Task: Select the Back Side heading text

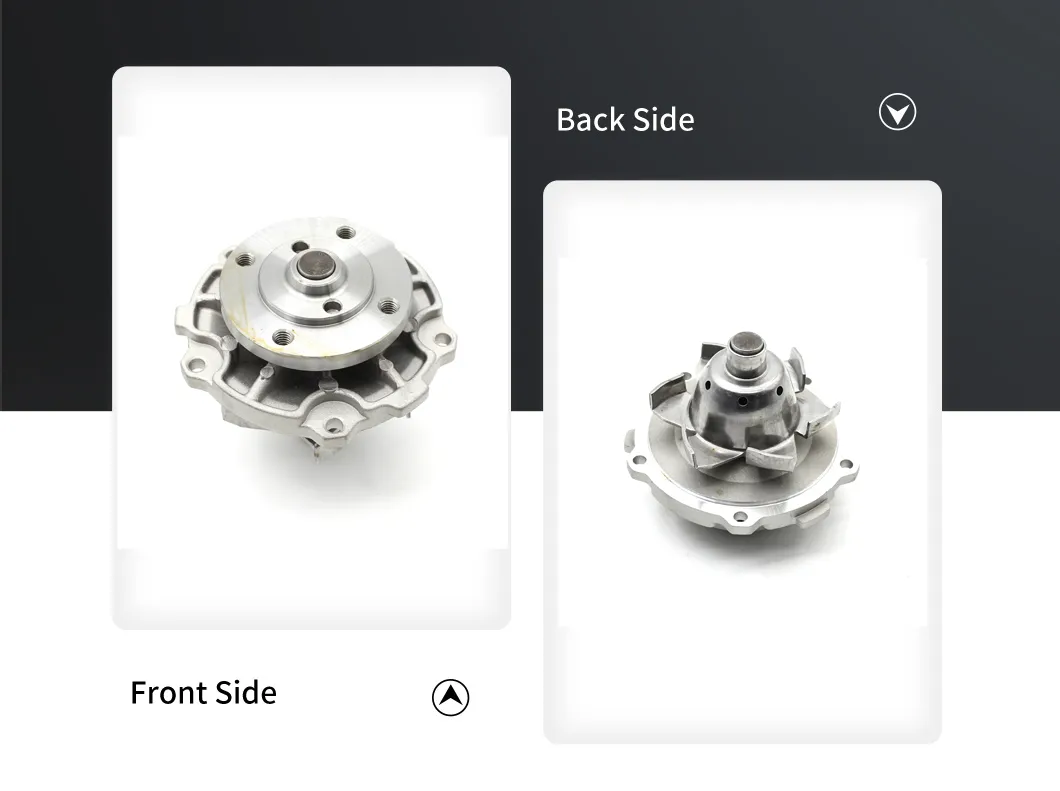Action: pyautogui.click(x=625, y=120)
